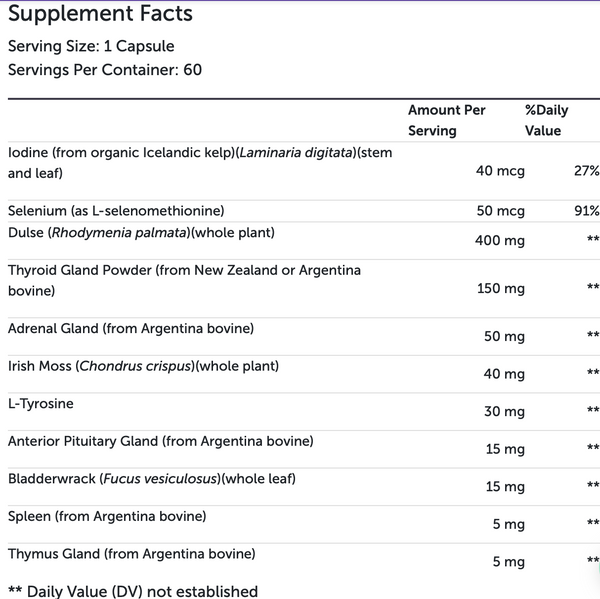600x599 pixels.
Task: Select the 91% selenium daily value
Action: (x=587, y=211)
